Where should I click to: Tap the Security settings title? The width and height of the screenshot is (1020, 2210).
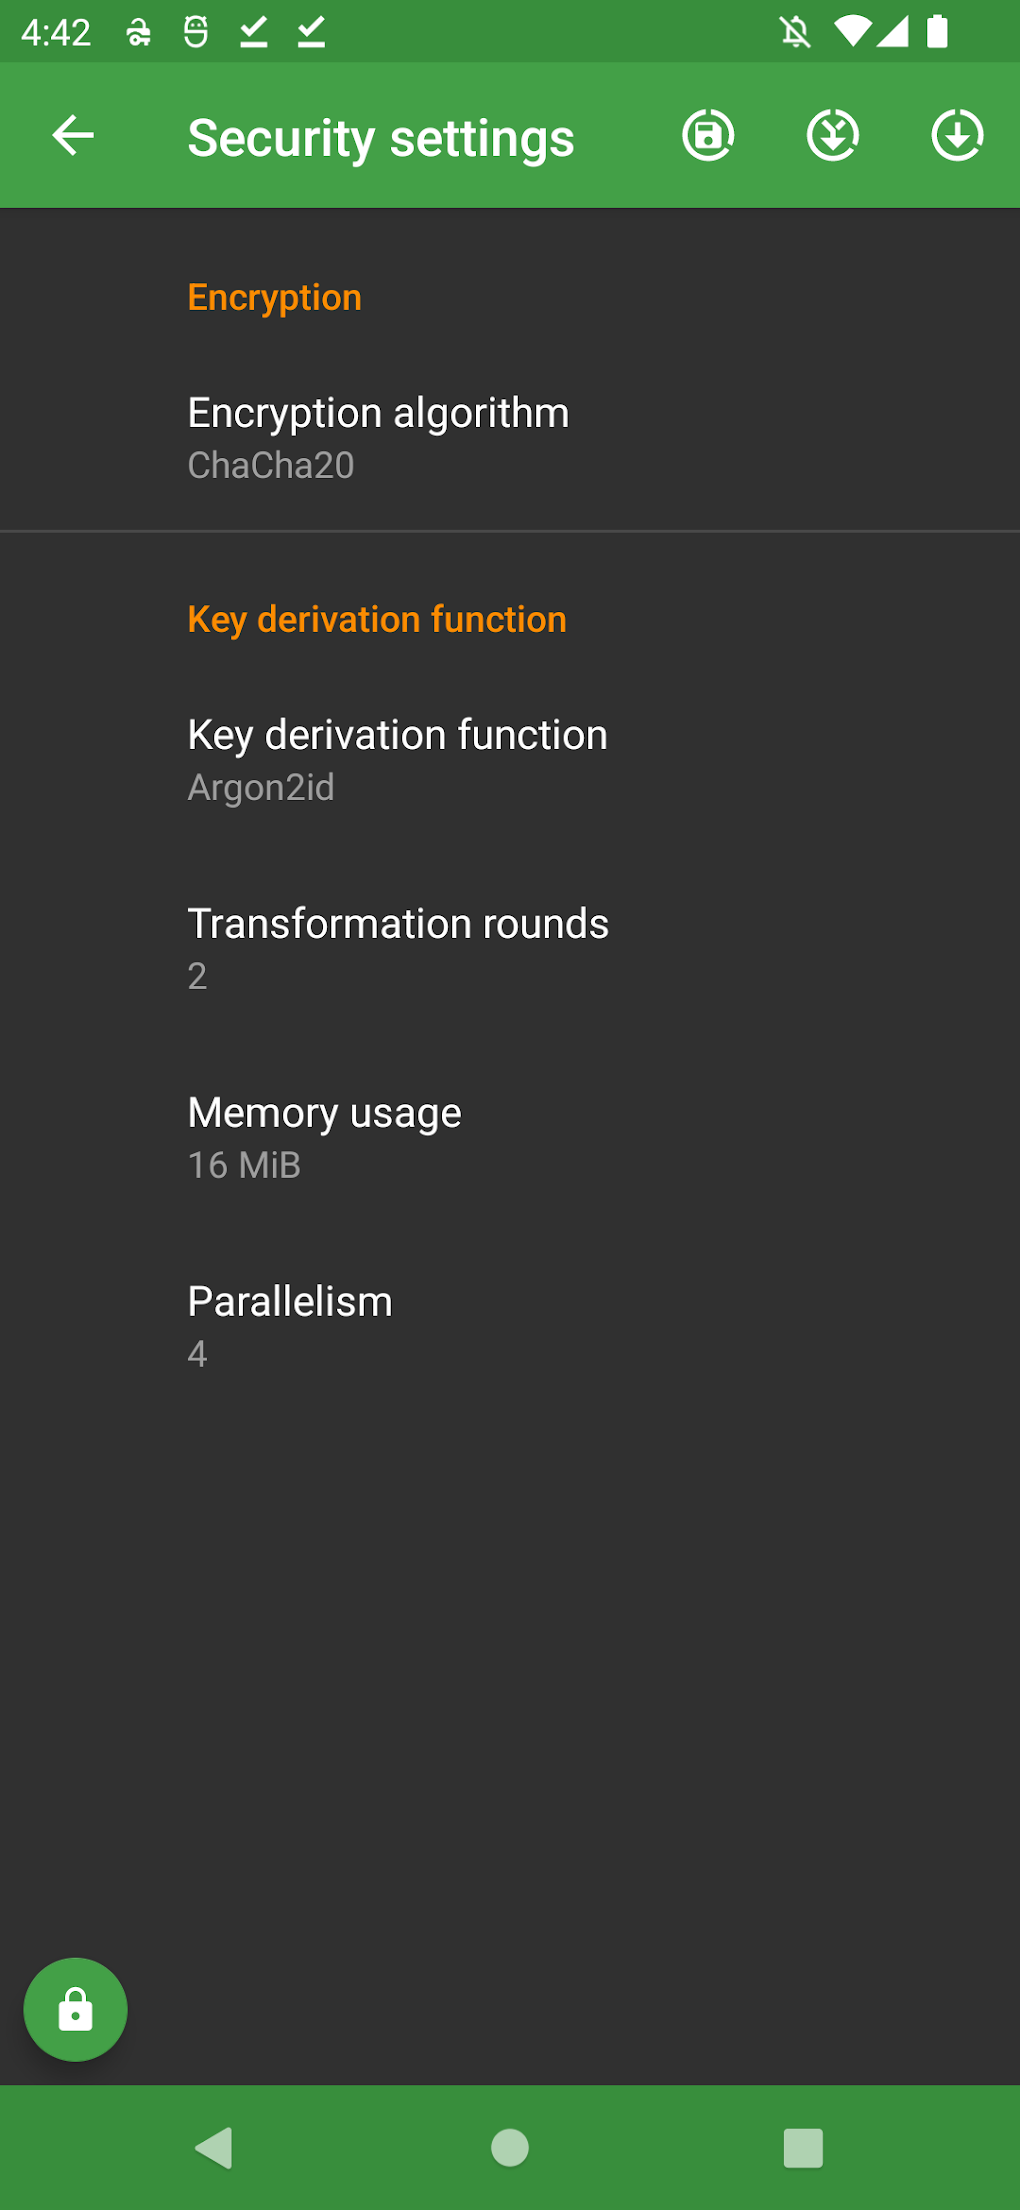coord(381,136)
